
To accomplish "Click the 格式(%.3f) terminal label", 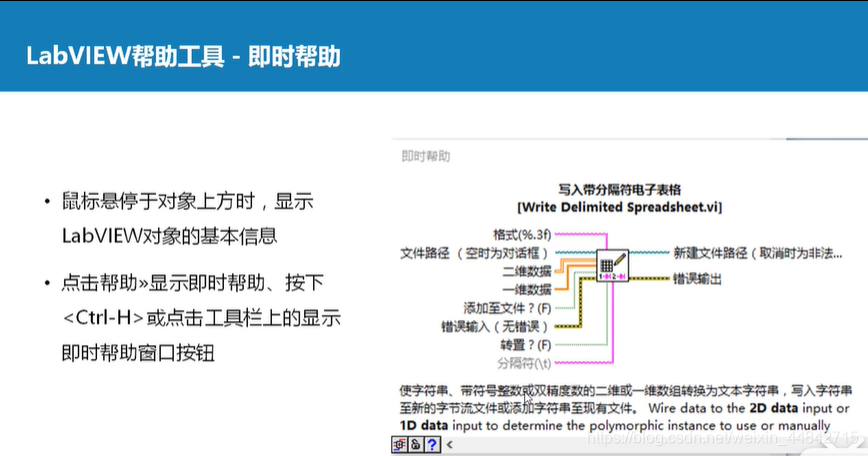I will pyautogui.click(x=522, y=235).
